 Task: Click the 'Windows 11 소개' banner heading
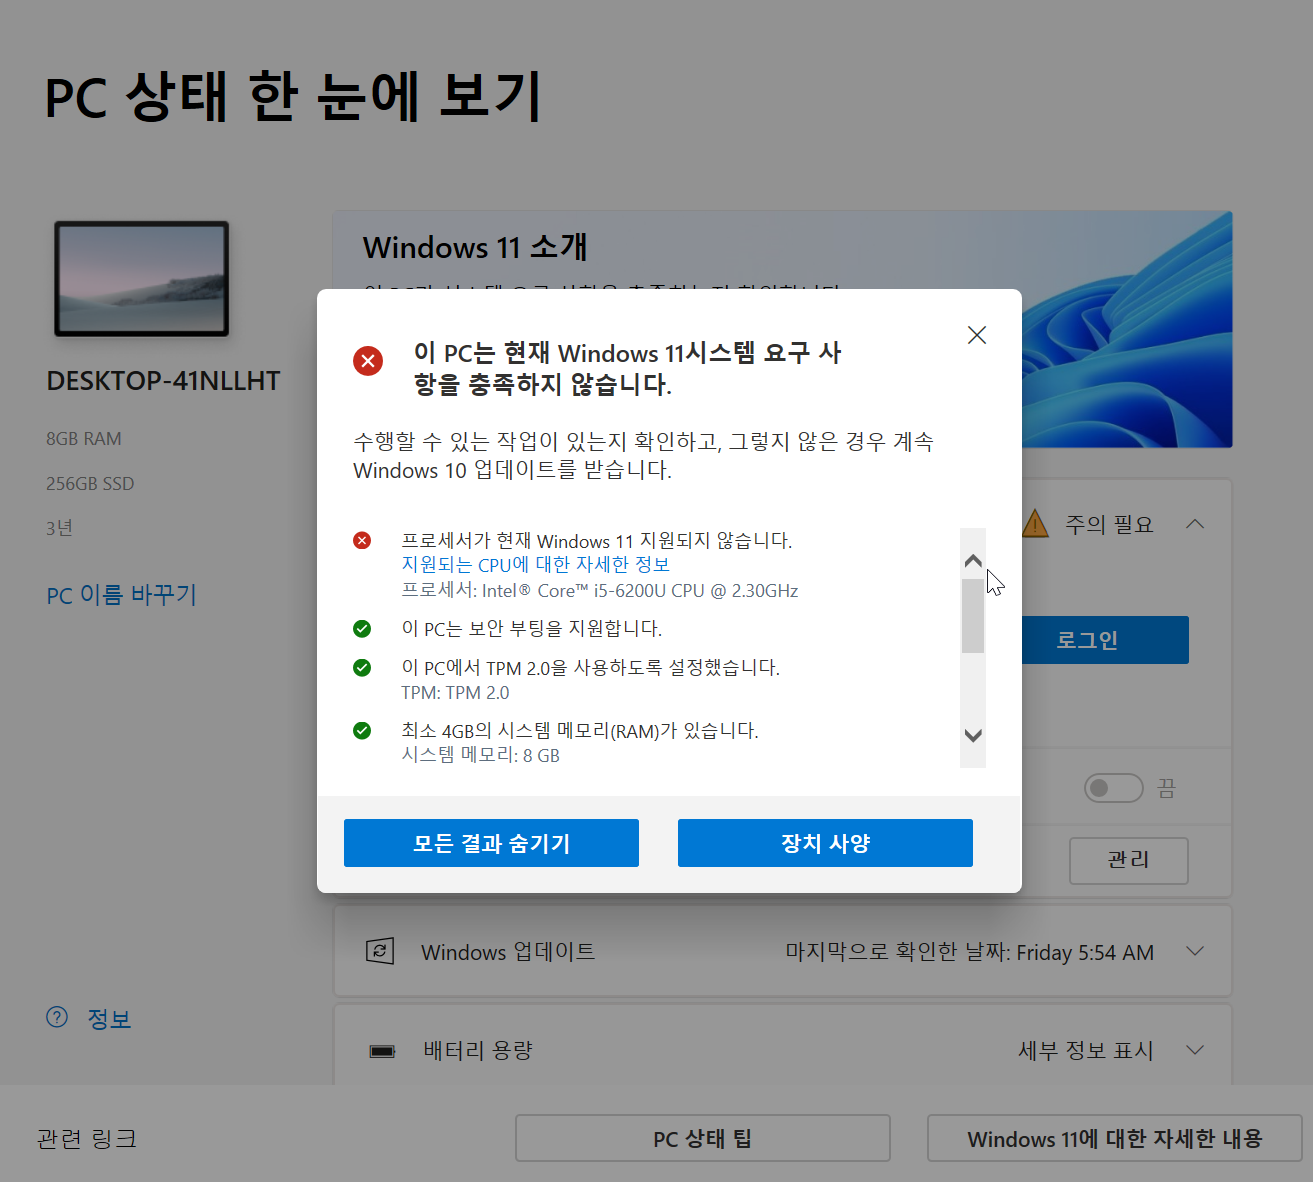[475, 247]
